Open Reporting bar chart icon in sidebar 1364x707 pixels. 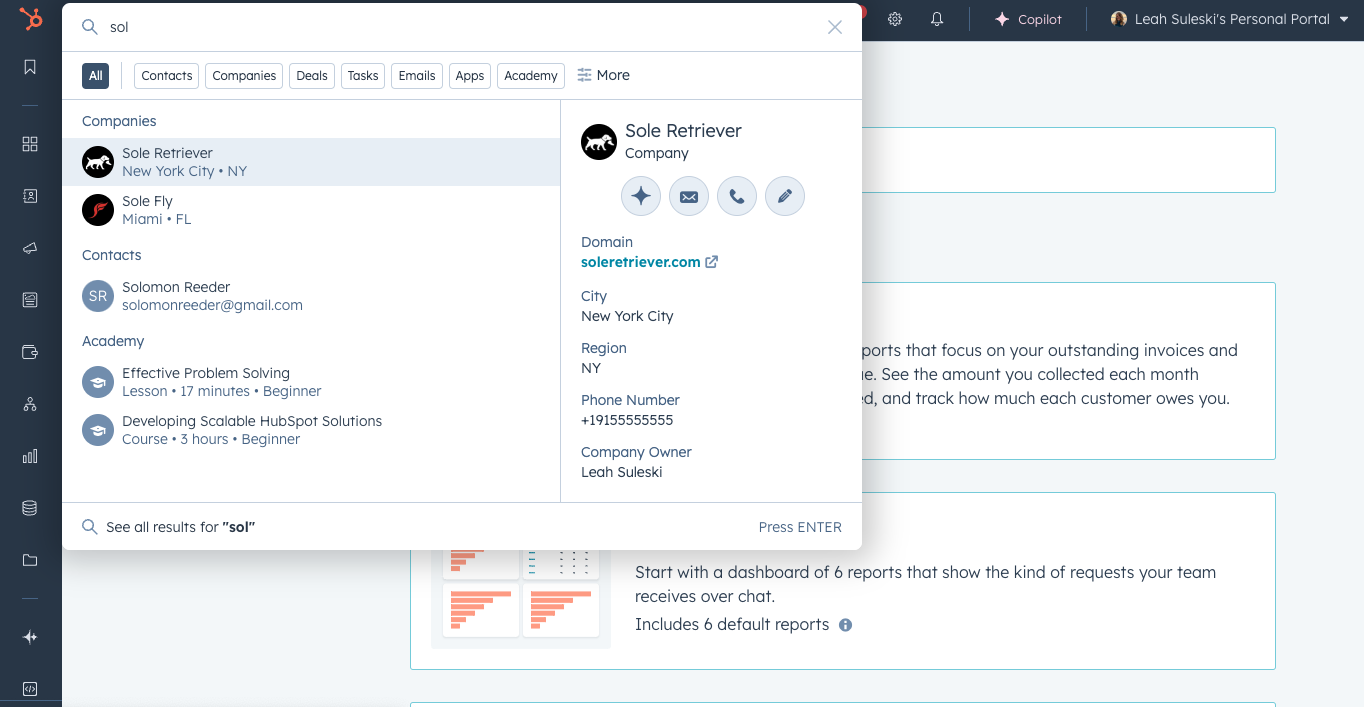click(30, 456)
